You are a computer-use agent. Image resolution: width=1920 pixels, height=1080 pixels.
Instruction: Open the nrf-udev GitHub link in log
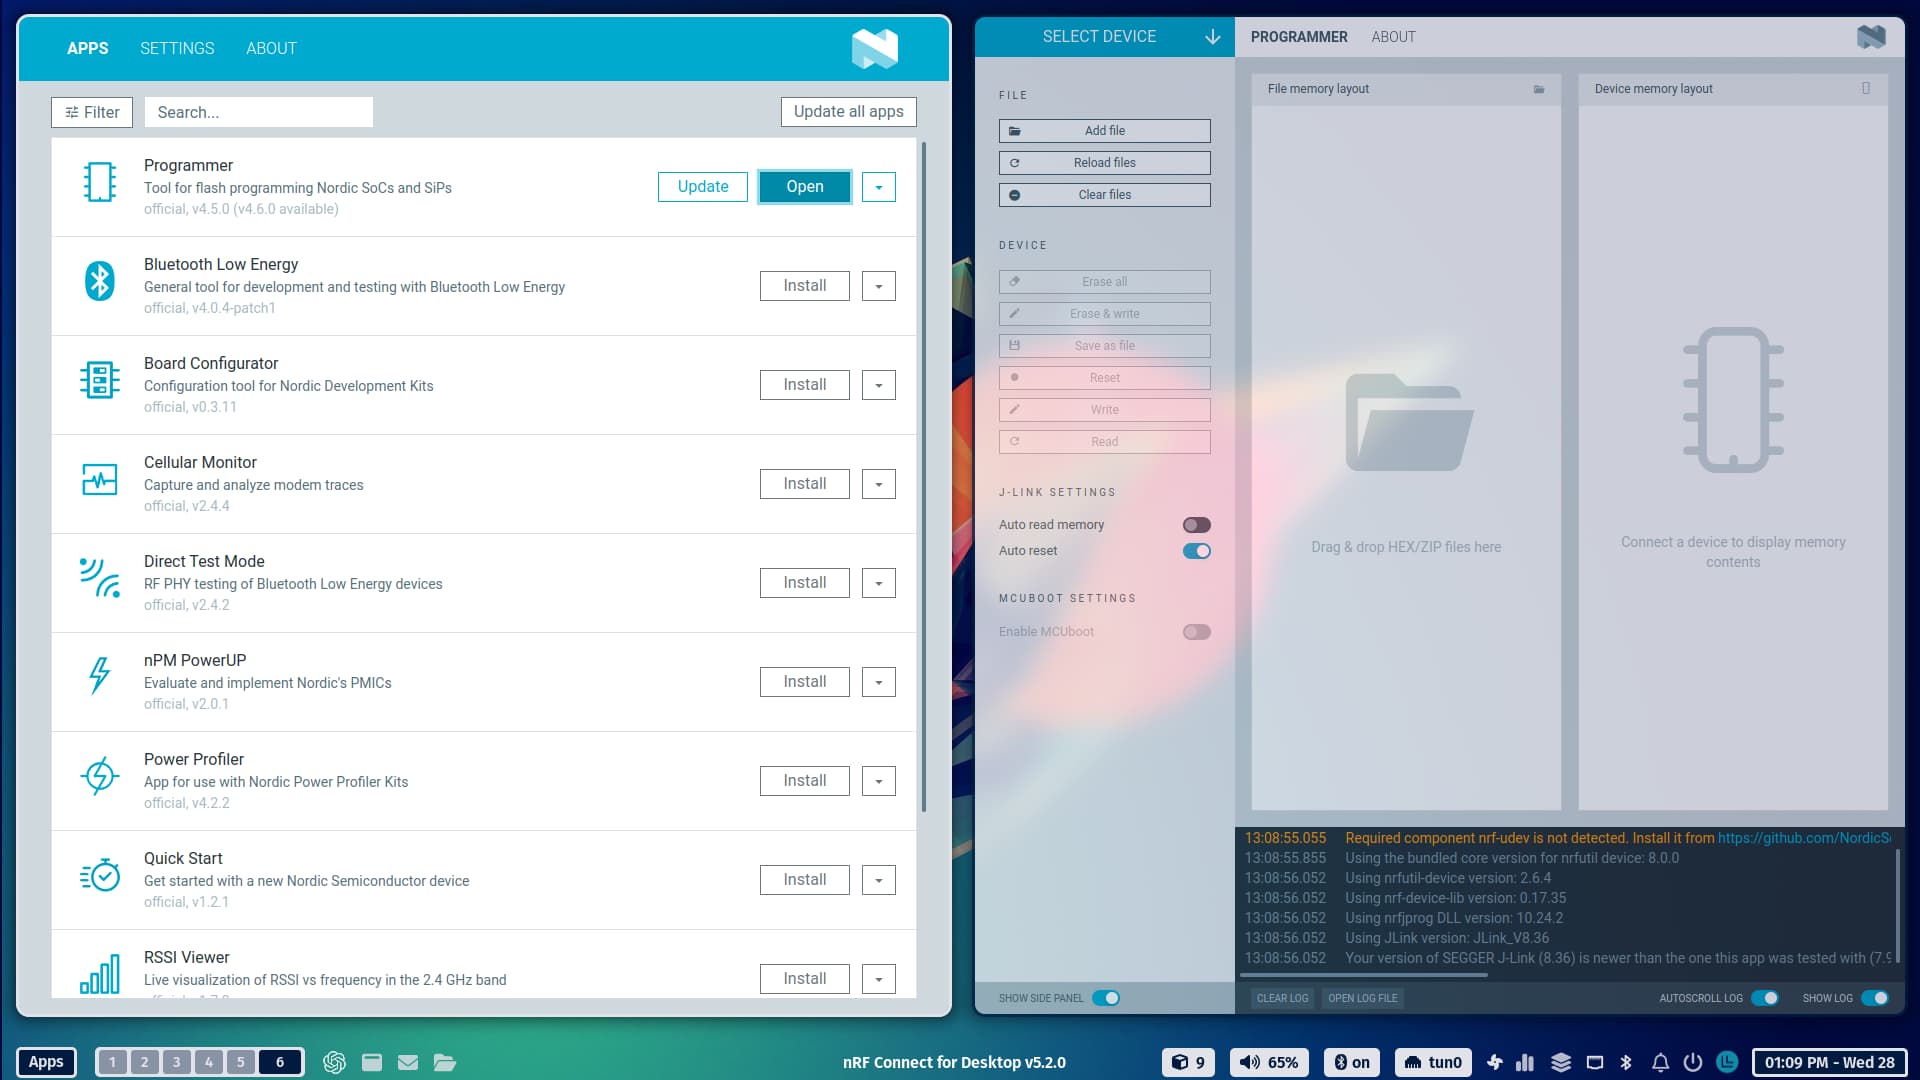tap(1804, 838)
